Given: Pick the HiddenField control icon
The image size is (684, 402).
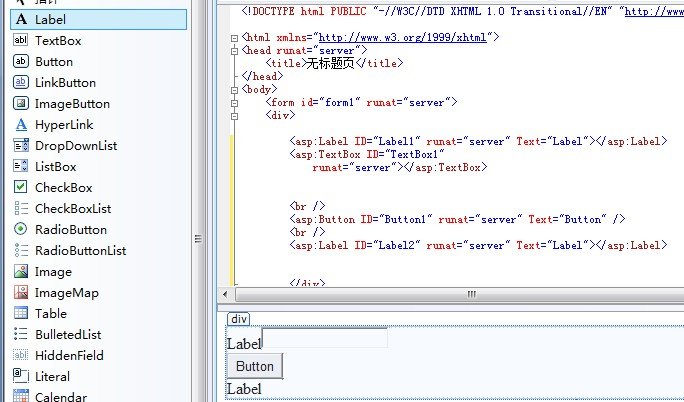Looking at the screenshot, I should (21, 355).
